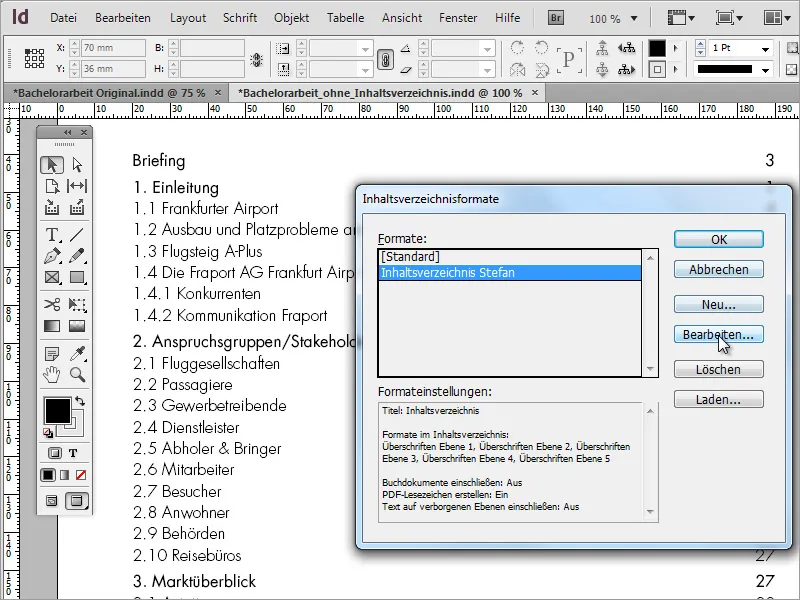Toggle constrain proportions chain link

385,59
